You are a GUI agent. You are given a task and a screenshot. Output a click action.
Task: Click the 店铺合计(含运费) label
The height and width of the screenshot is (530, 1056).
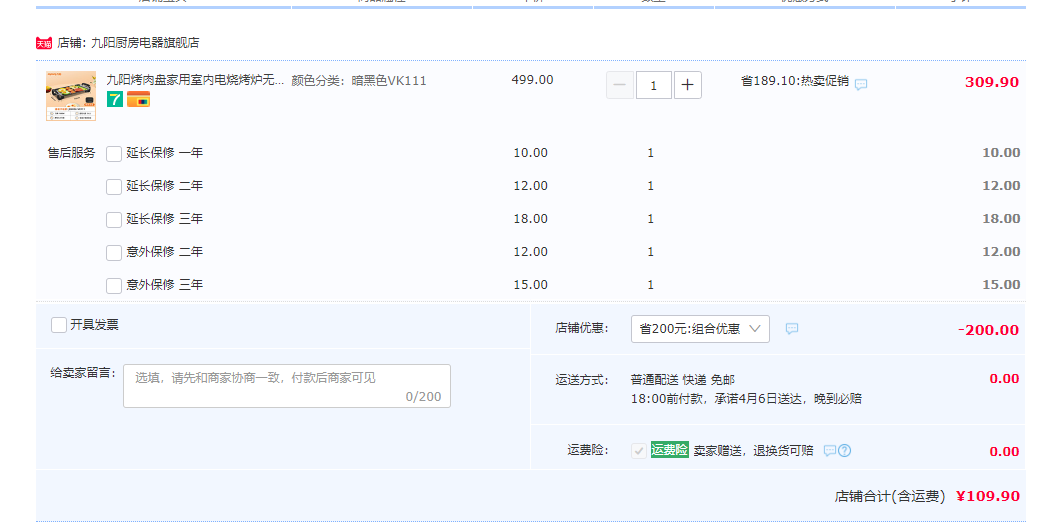point(890,496)
